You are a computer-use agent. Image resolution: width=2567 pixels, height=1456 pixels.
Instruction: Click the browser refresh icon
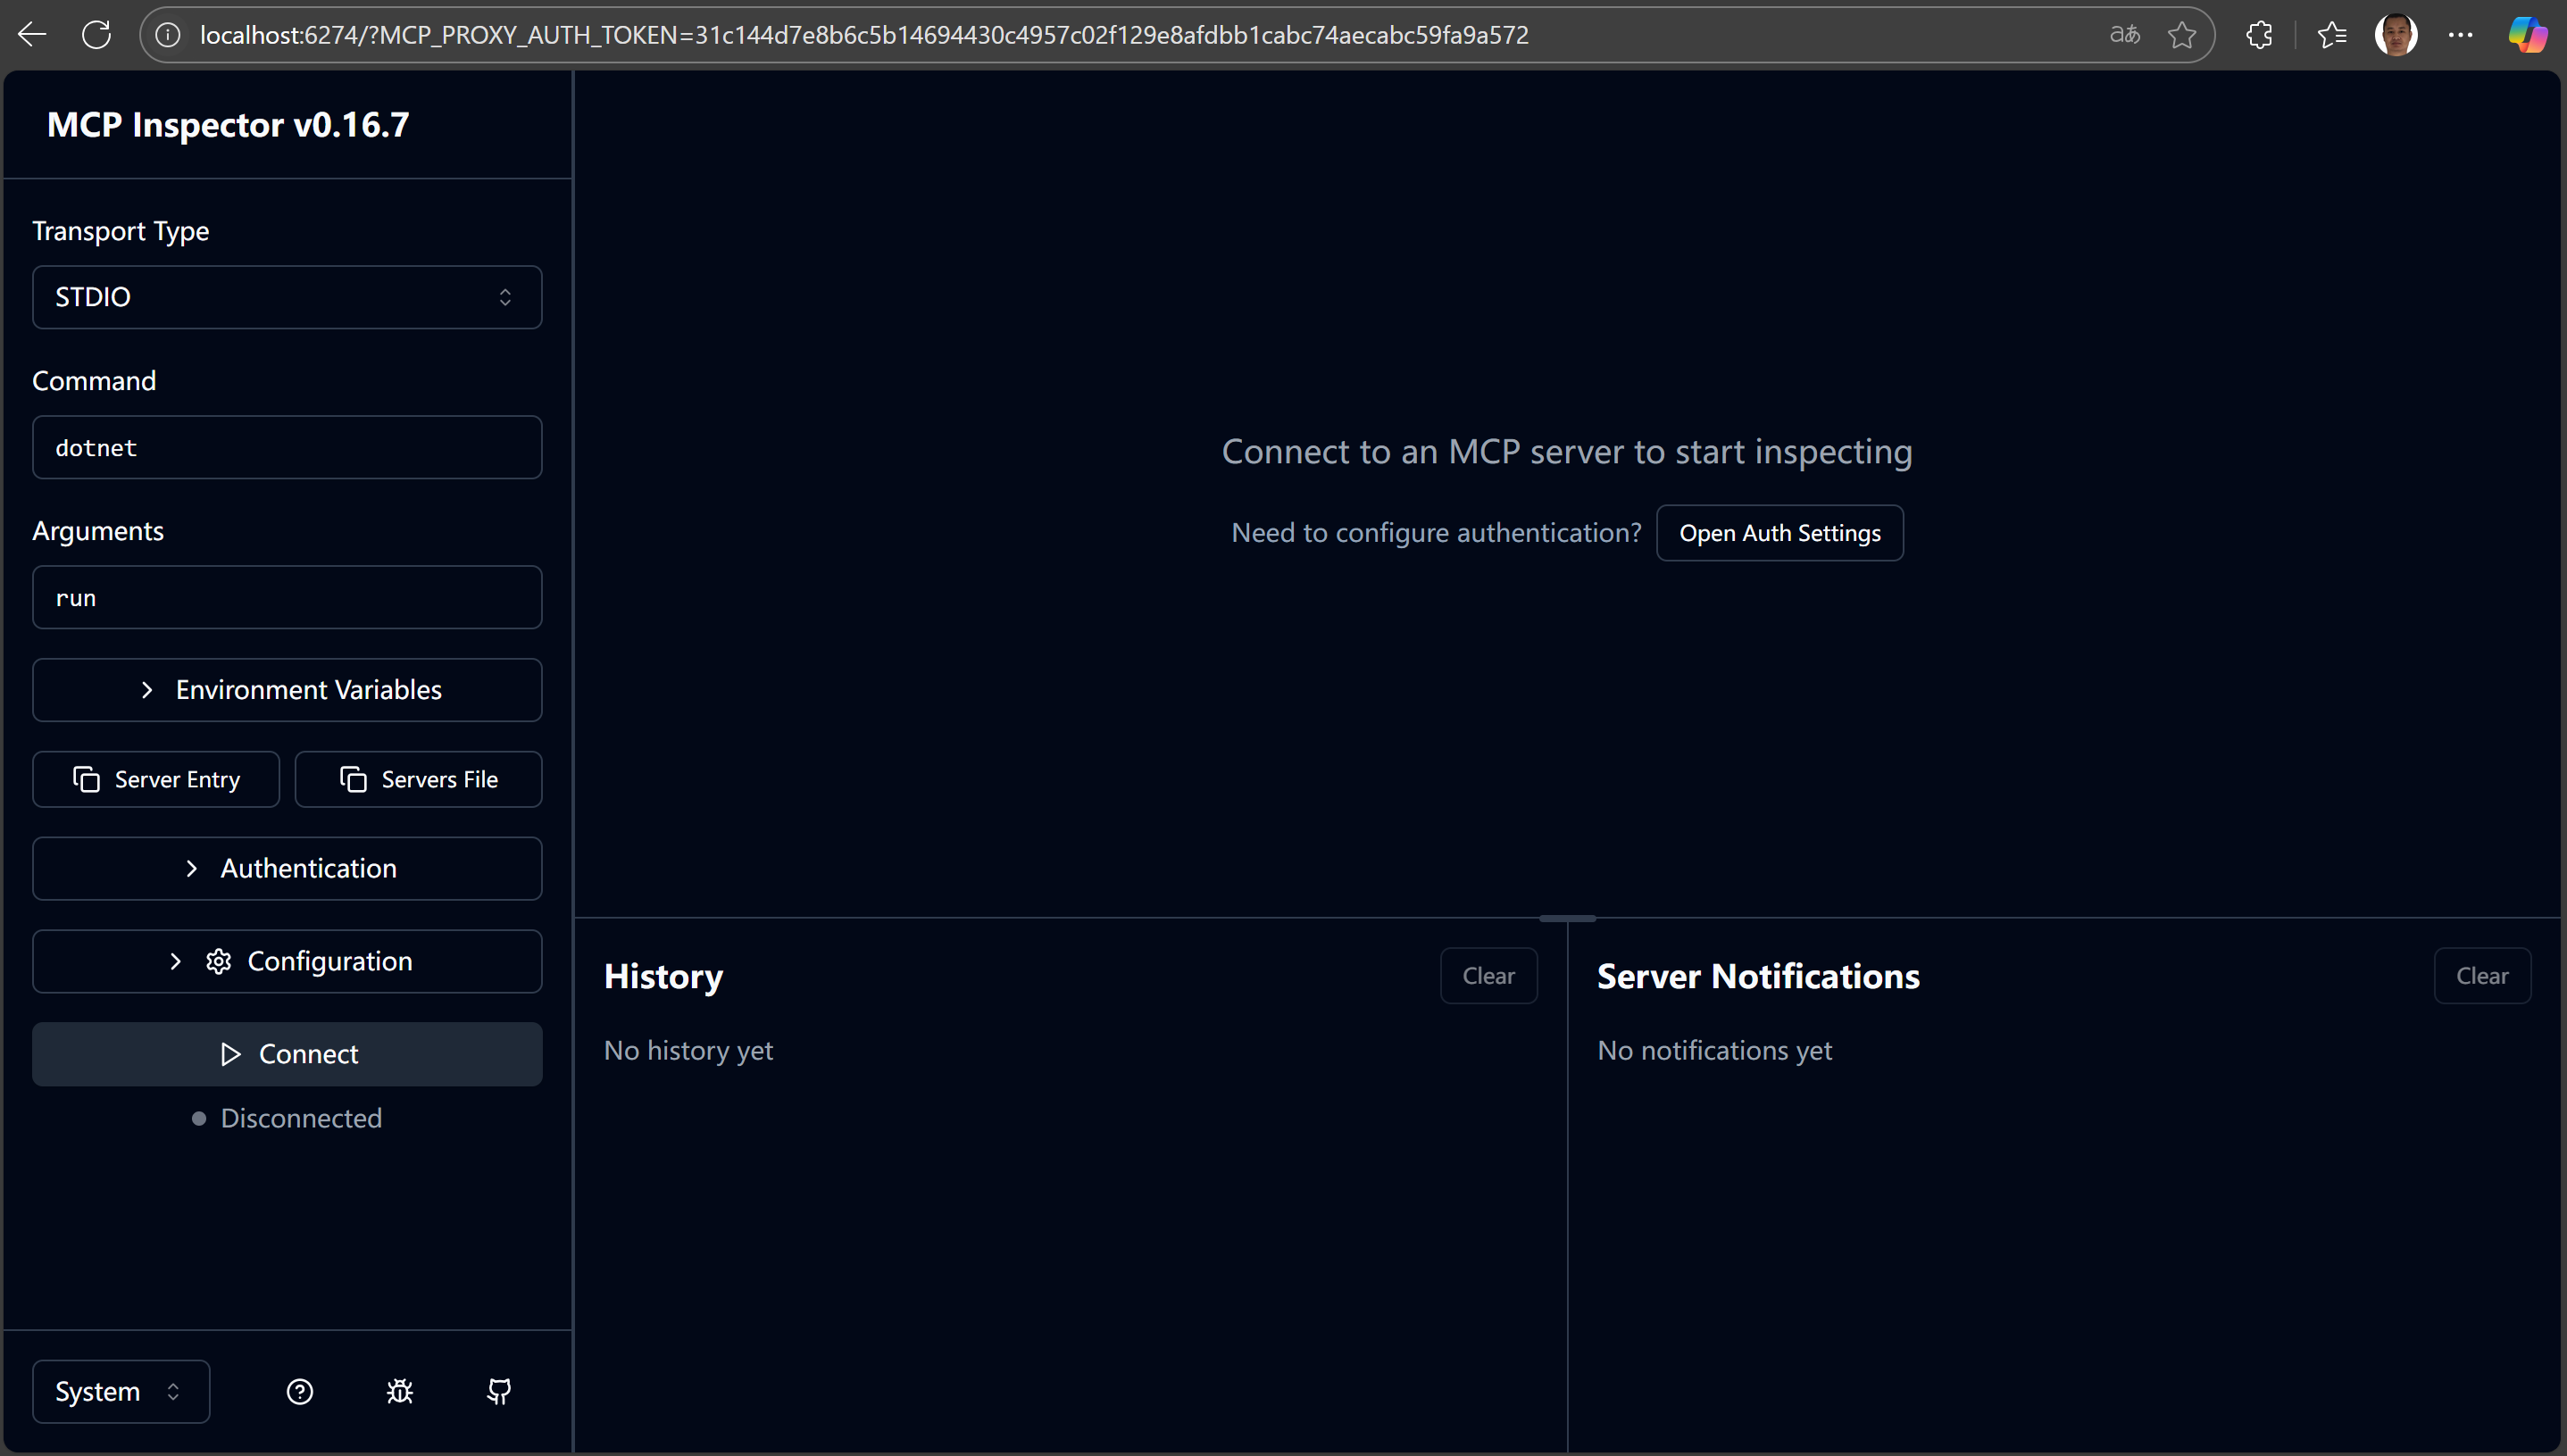[x=96, y=35]
